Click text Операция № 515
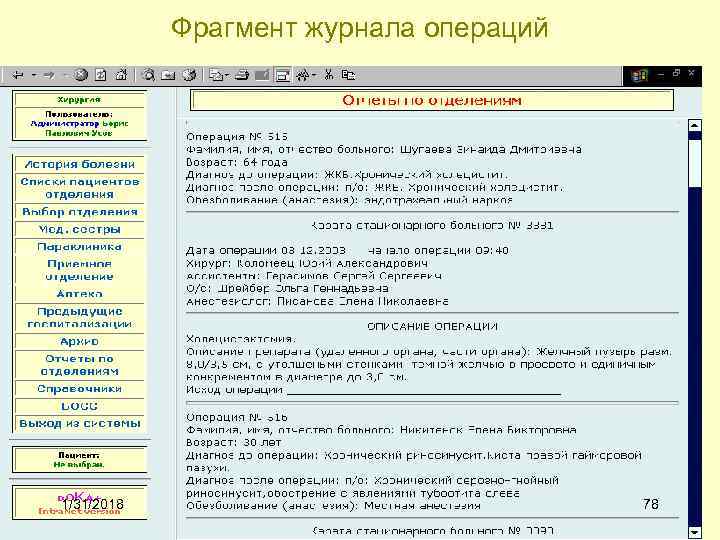 tap(237, 137)
